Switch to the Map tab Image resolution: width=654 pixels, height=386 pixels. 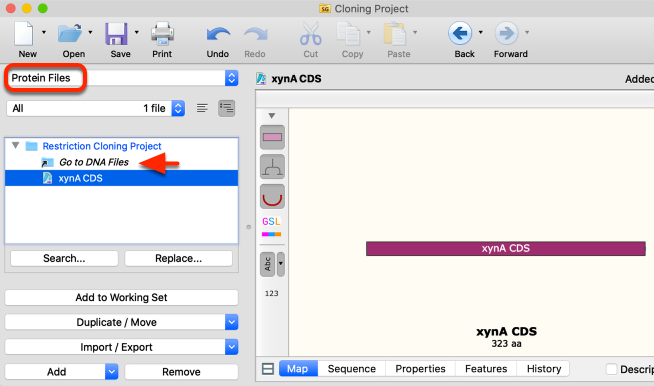[x=298, y=369]
